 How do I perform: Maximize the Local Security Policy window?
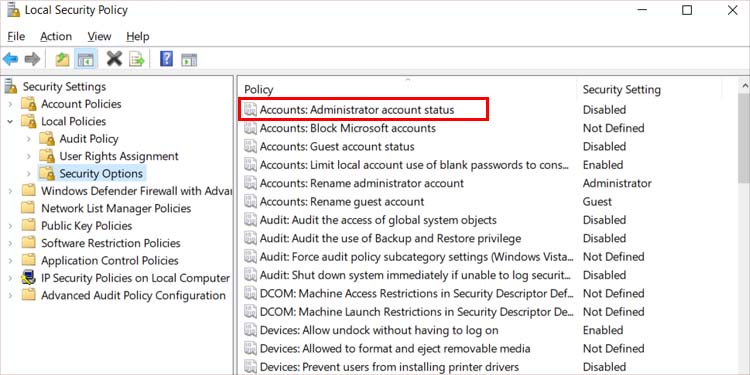coord(687,10)
